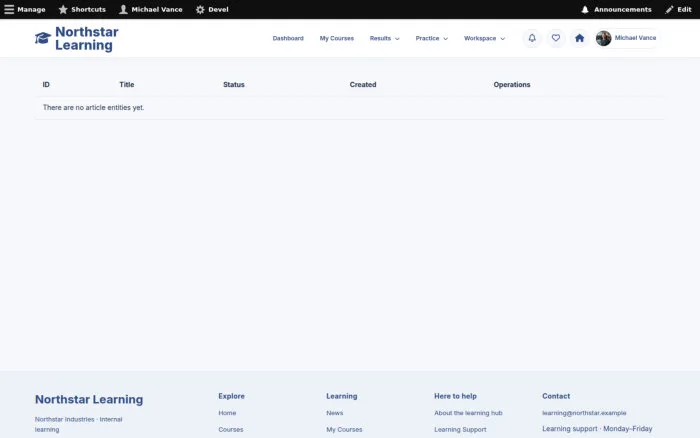Click the heart favorites icon
The image size is (700, 438).
[555, 38]
